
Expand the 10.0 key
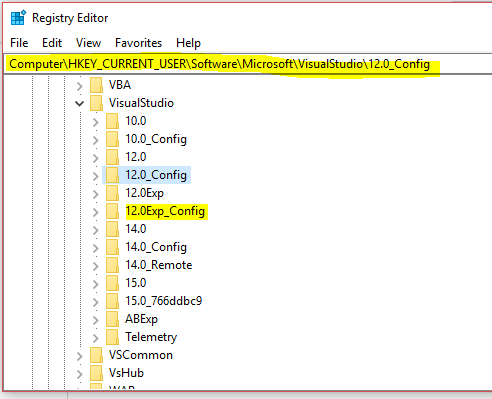click(x=96, y=122)
